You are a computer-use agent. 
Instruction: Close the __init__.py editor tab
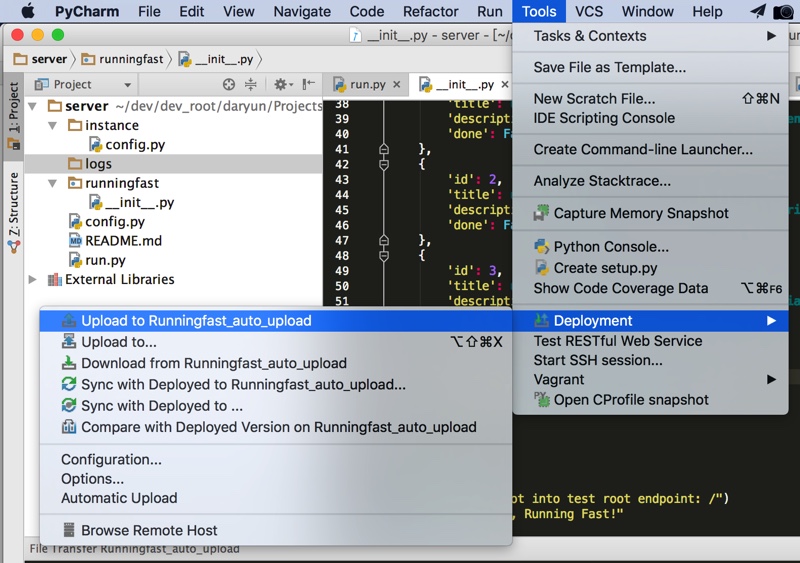[505, 85]
